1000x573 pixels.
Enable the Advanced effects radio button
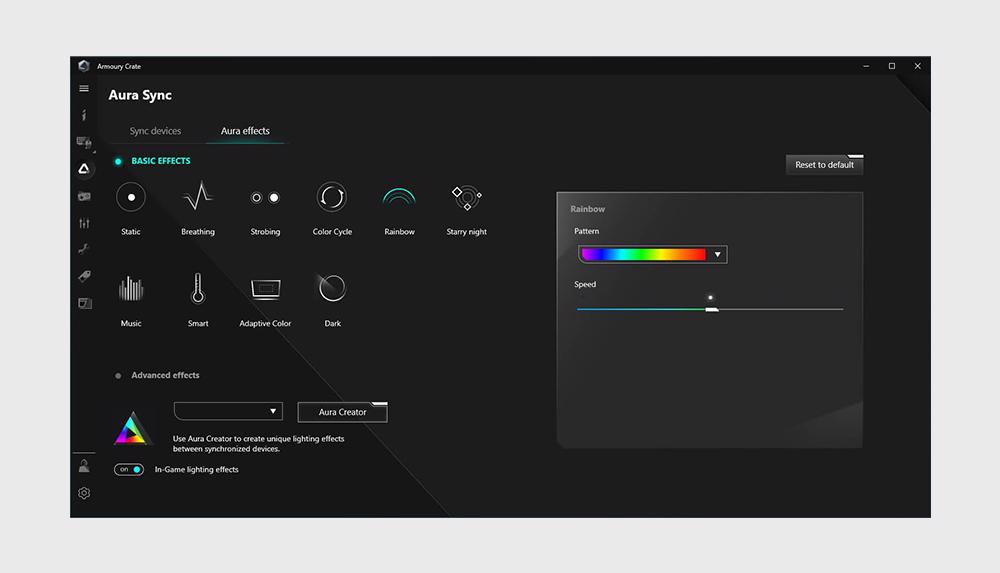pyautogui.click(x=118, y=376)
